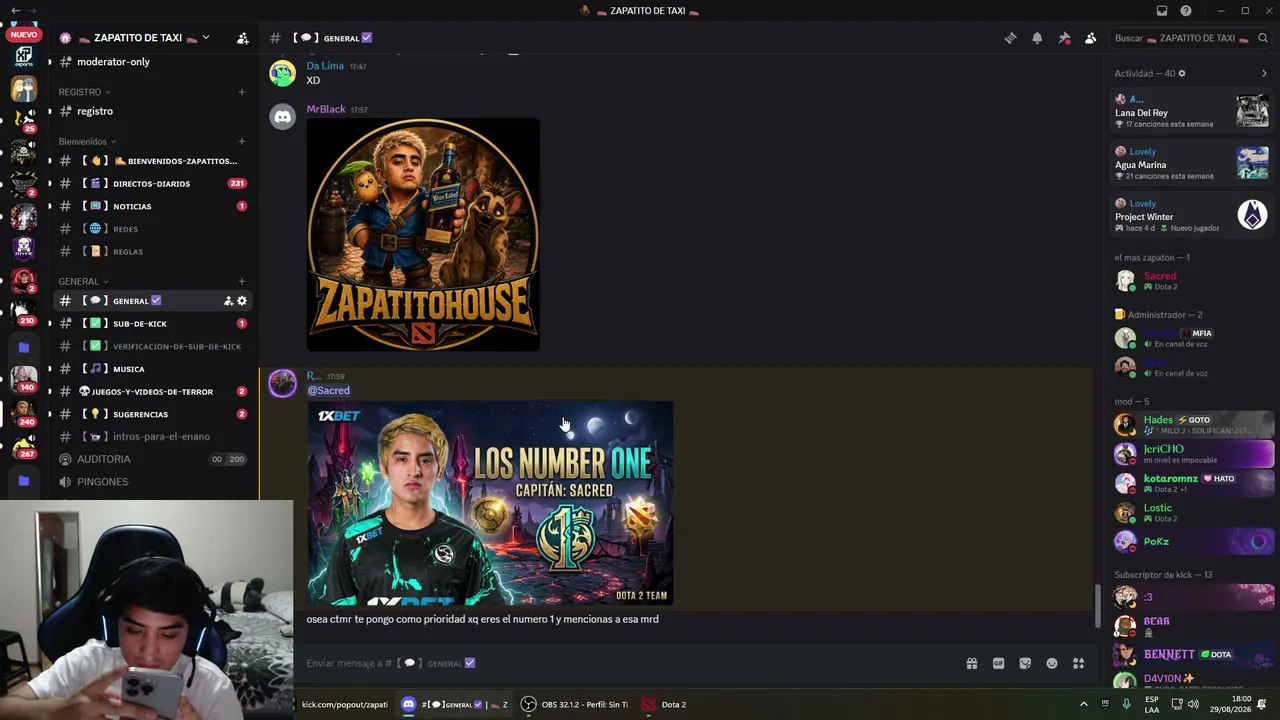Open the apps launcher icon

point(1079,663)
